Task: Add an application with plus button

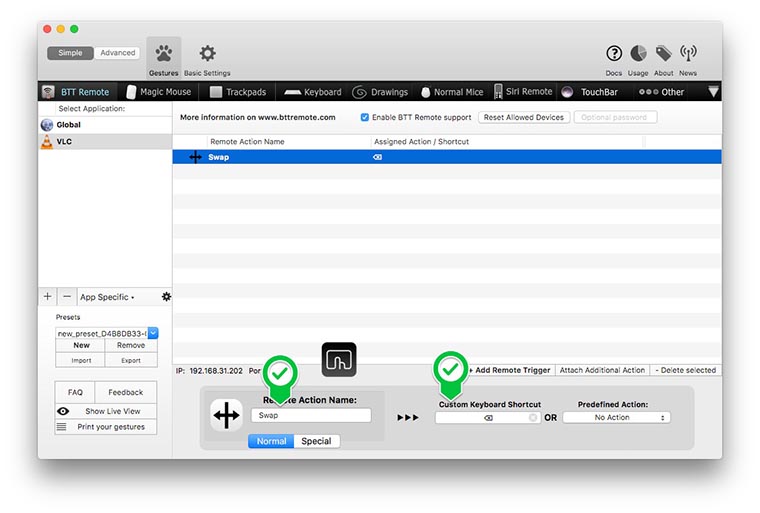Action: pyautogui.click(x=48, y=296)
